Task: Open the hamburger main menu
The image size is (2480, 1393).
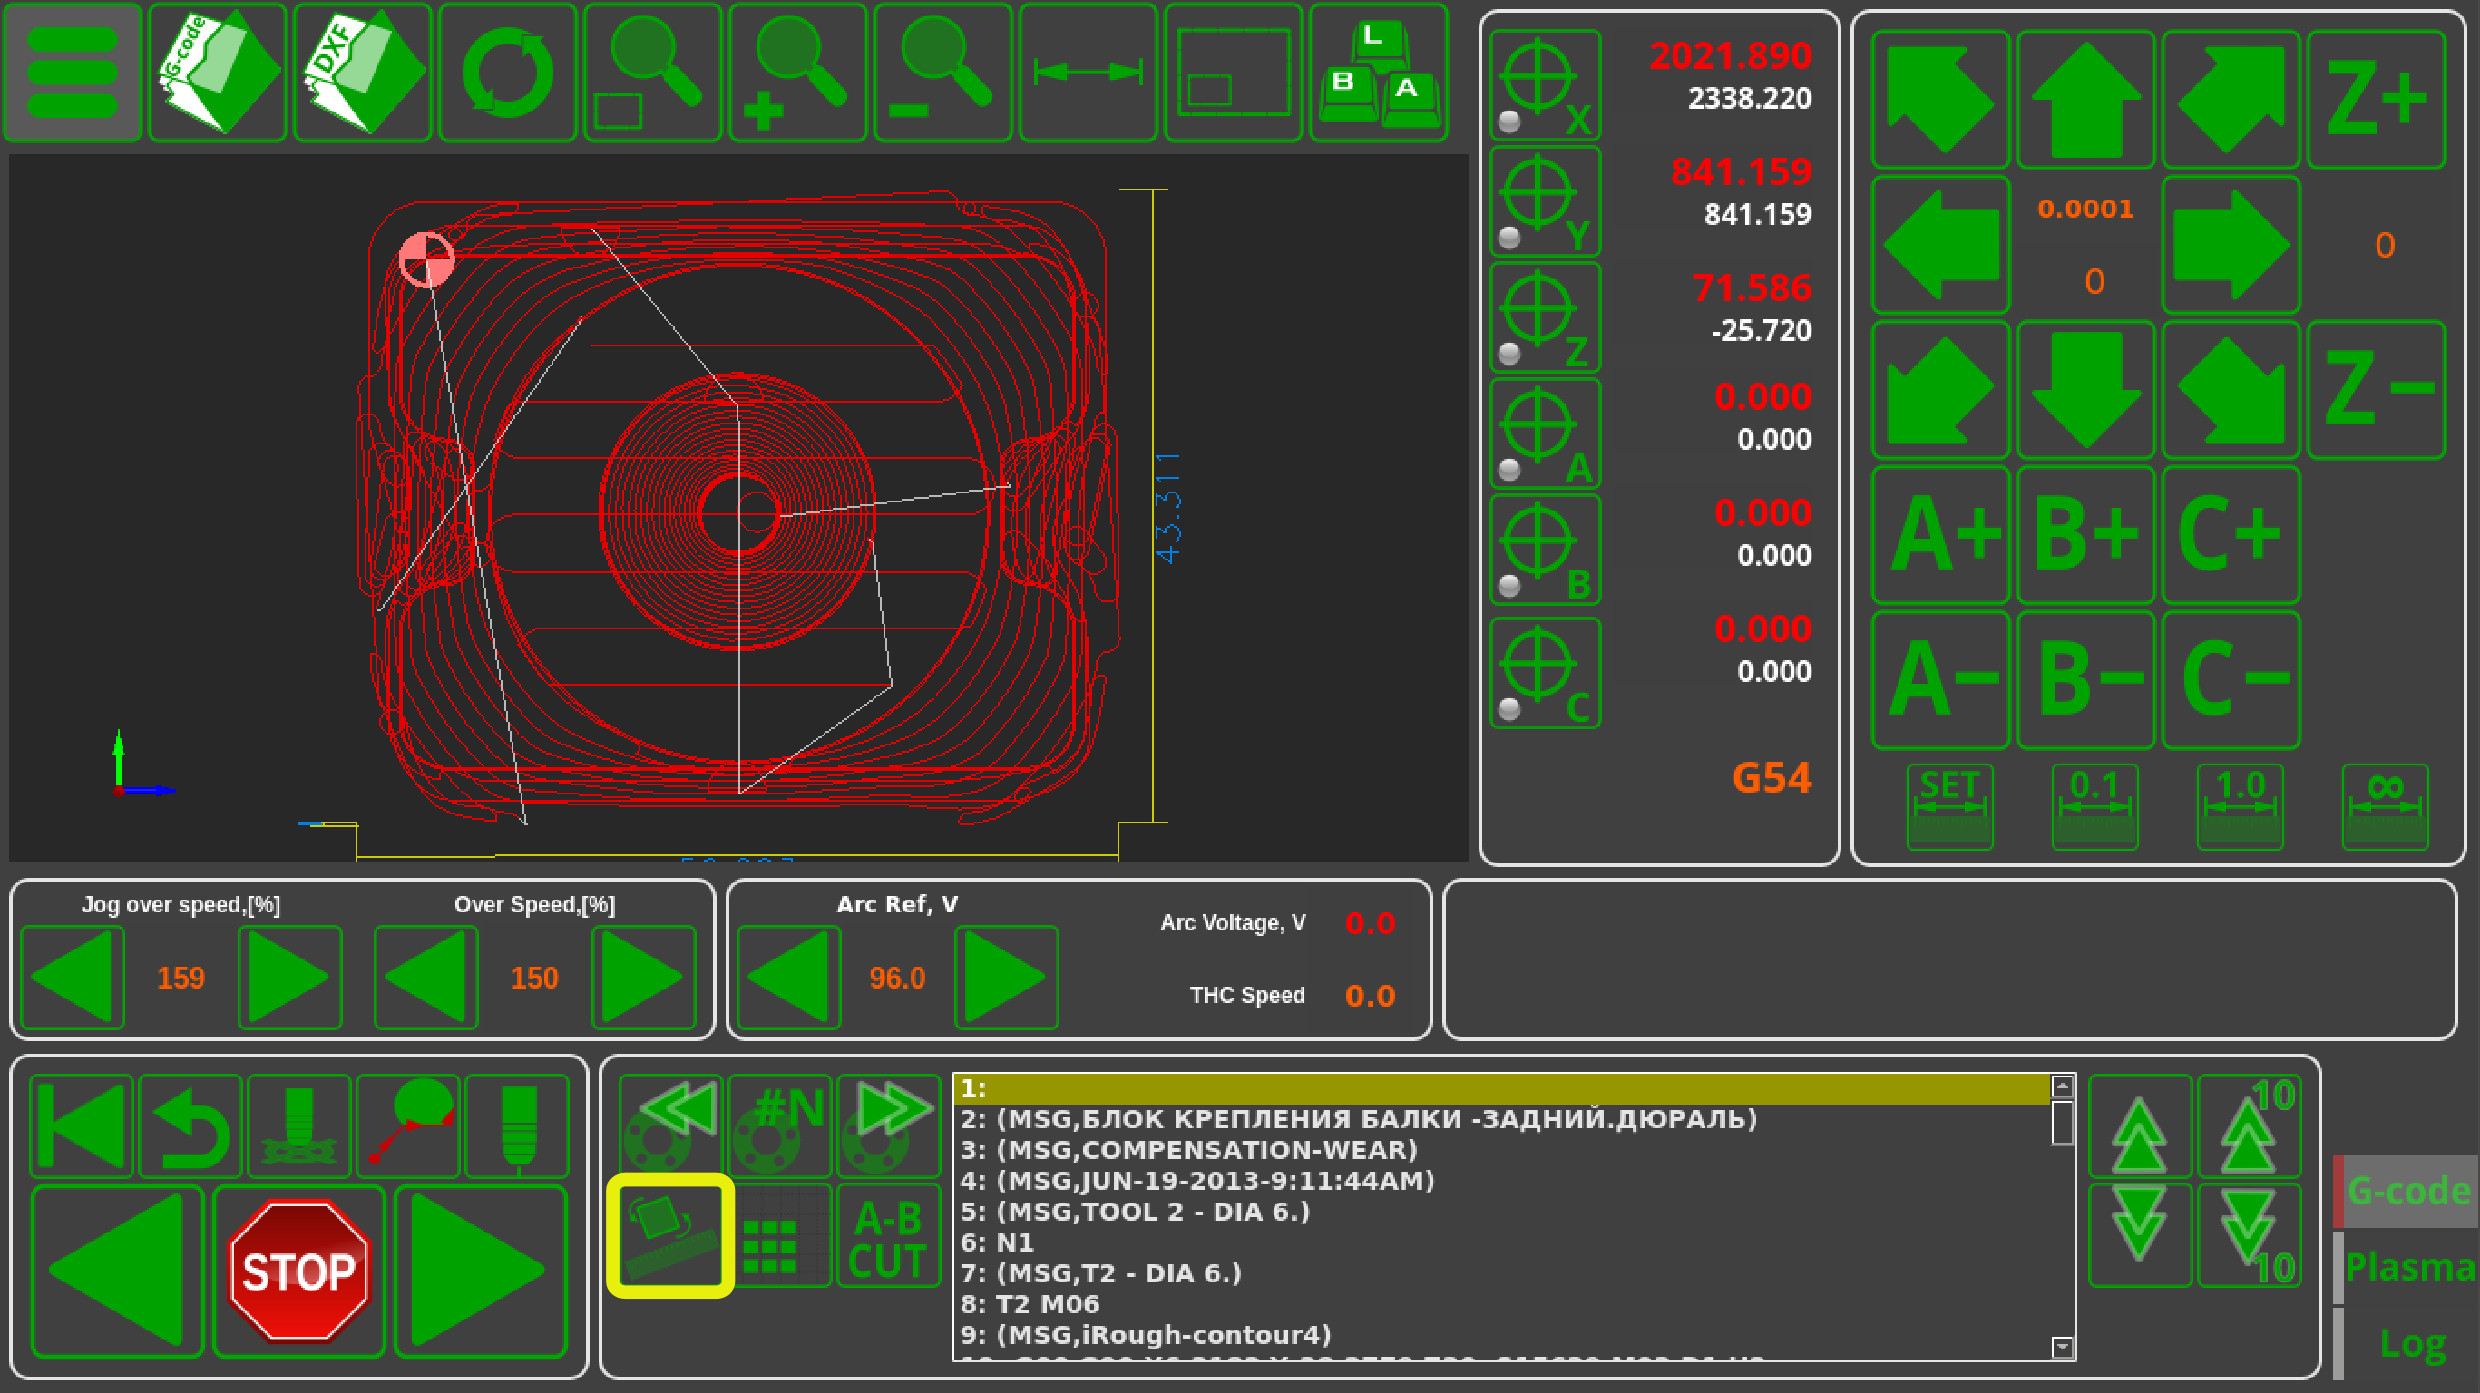Action: [x=72, y=72]
